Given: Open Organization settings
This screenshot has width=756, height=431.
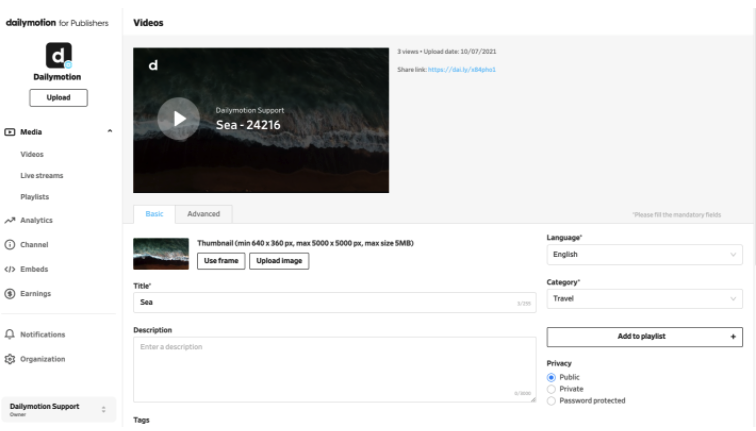Looking at the screenshot, I should coord(42,359).
